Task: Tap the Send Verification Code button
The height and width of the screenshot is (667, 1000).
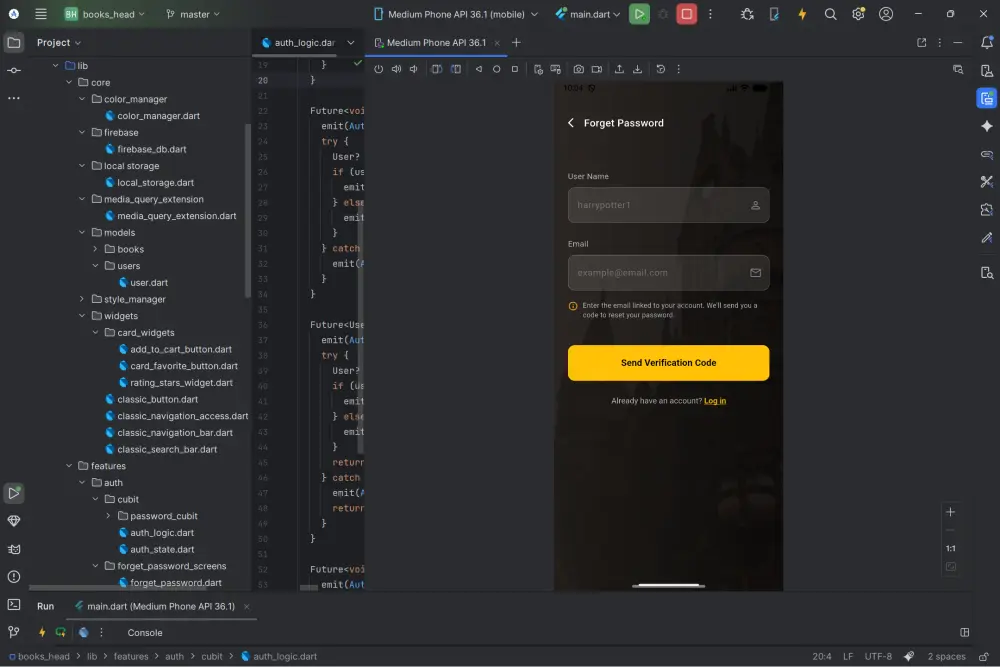Action: tap(668, 362)
